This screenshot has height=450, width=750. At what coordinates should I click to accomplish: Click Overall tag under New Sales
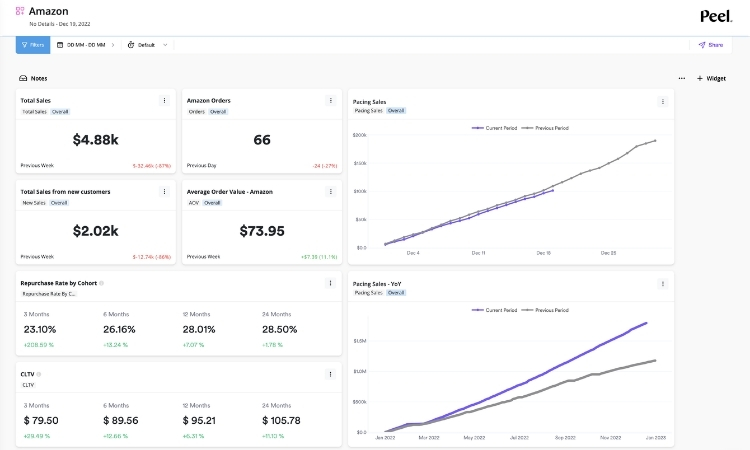pyautogui.click(x=59, y=203)
